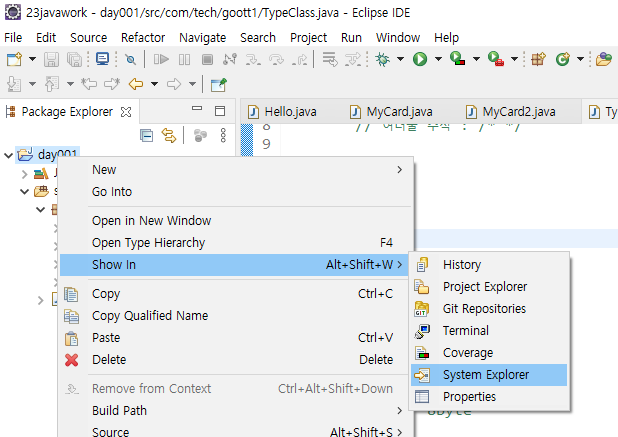Open the Build Path submenu entry
This screenshot has height=437, width=618.
pyautogui.click(x=235, y=411)
